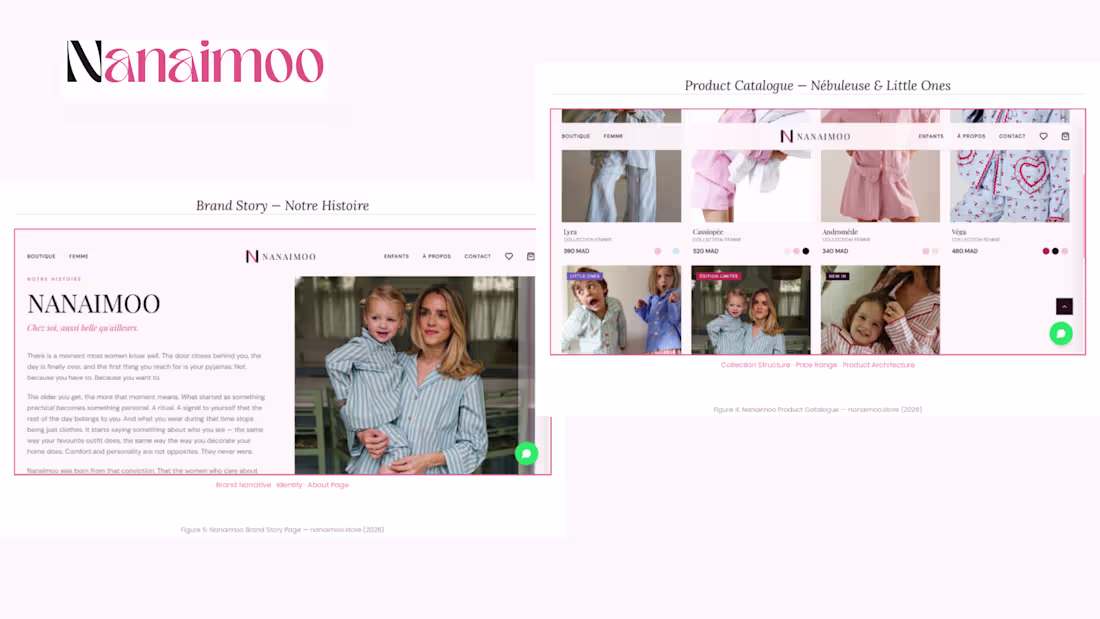The width and height of the screenshot is (1100, 619).
Task: Open the Andromède product photo
Action: pyautogui.click(x=880, y=185)
